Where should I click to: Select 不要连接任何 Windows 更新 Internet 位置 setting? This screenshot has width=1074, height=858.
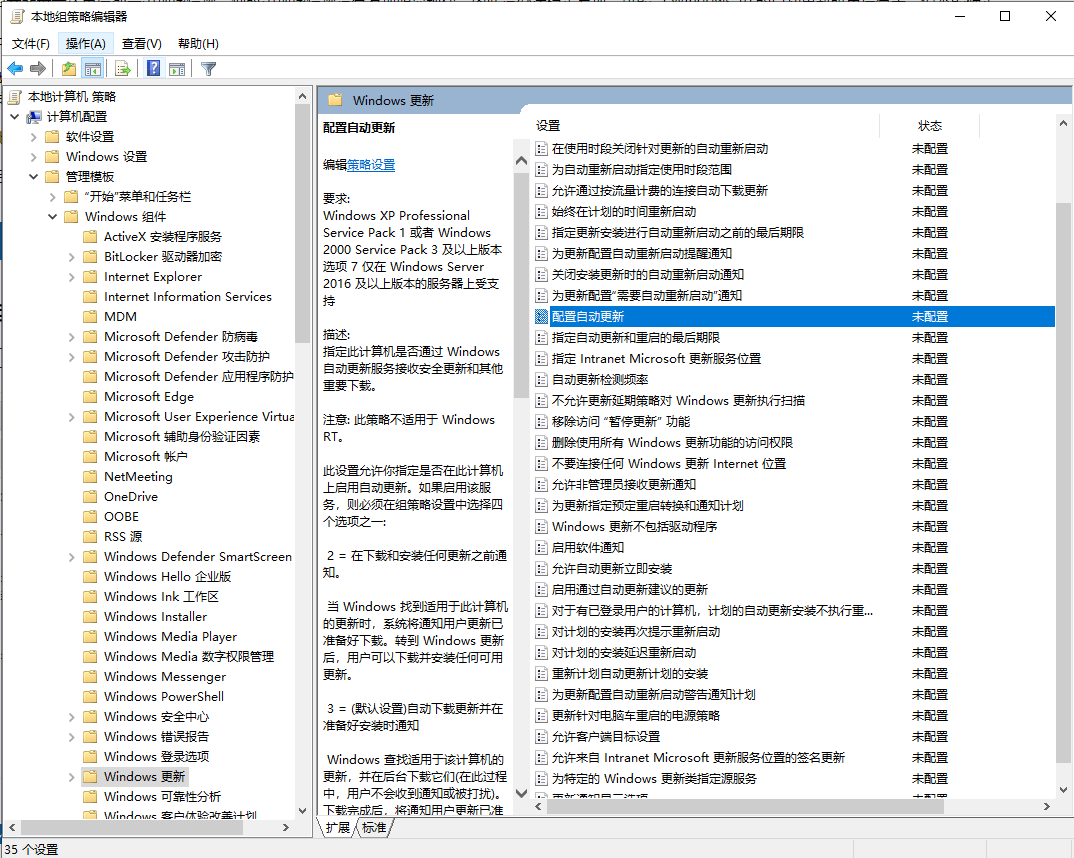[669, 464]
